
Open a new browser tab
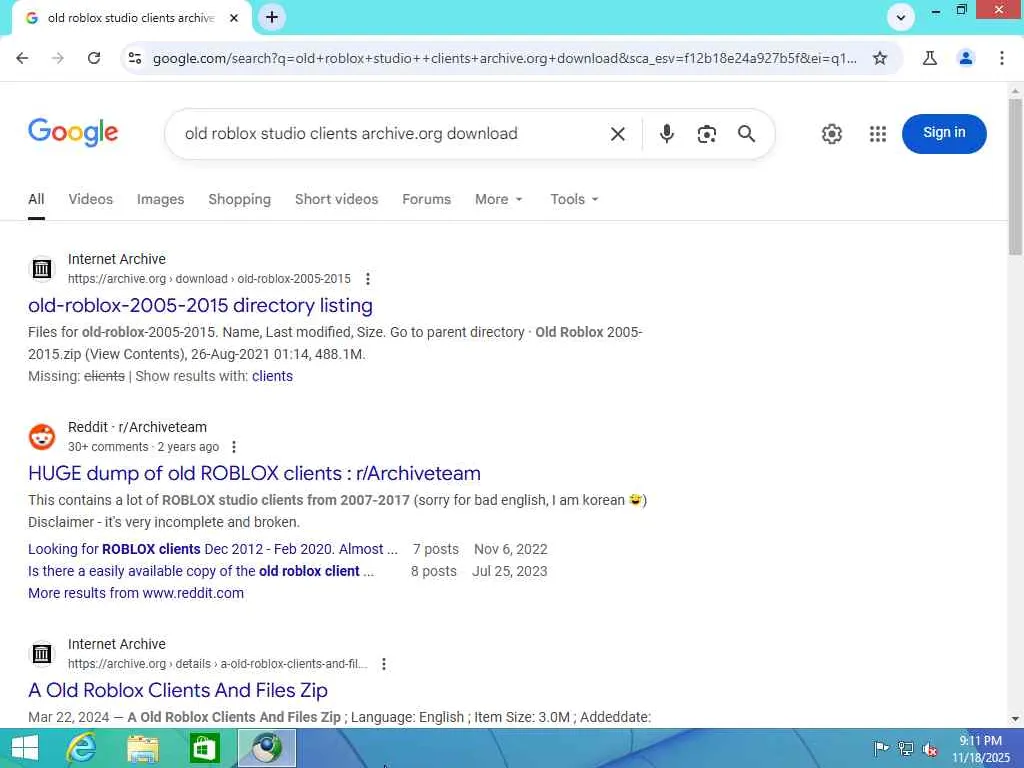(272, 18)
